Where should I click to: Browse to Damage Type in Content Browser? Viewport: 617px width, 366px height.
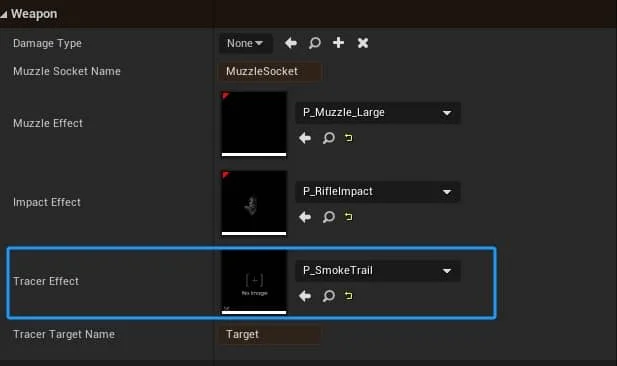[315, 43]
